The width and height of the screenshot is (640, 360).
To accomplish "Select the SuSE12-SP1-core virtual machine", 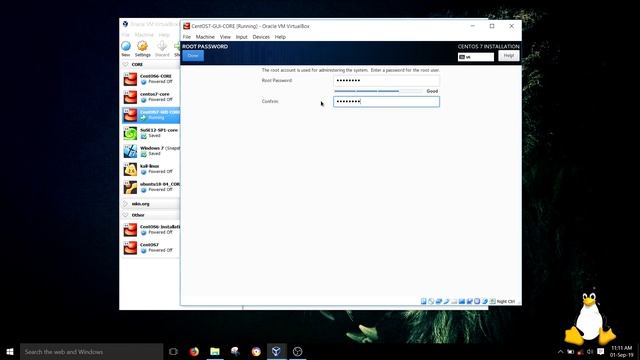I will pyautogui.click(x=151, y=133).
